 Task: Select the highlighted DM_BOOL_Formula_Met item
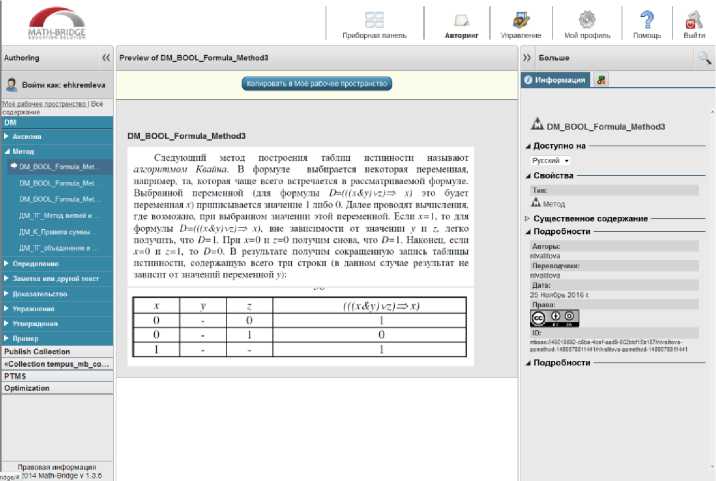click(x=57, y=167)
